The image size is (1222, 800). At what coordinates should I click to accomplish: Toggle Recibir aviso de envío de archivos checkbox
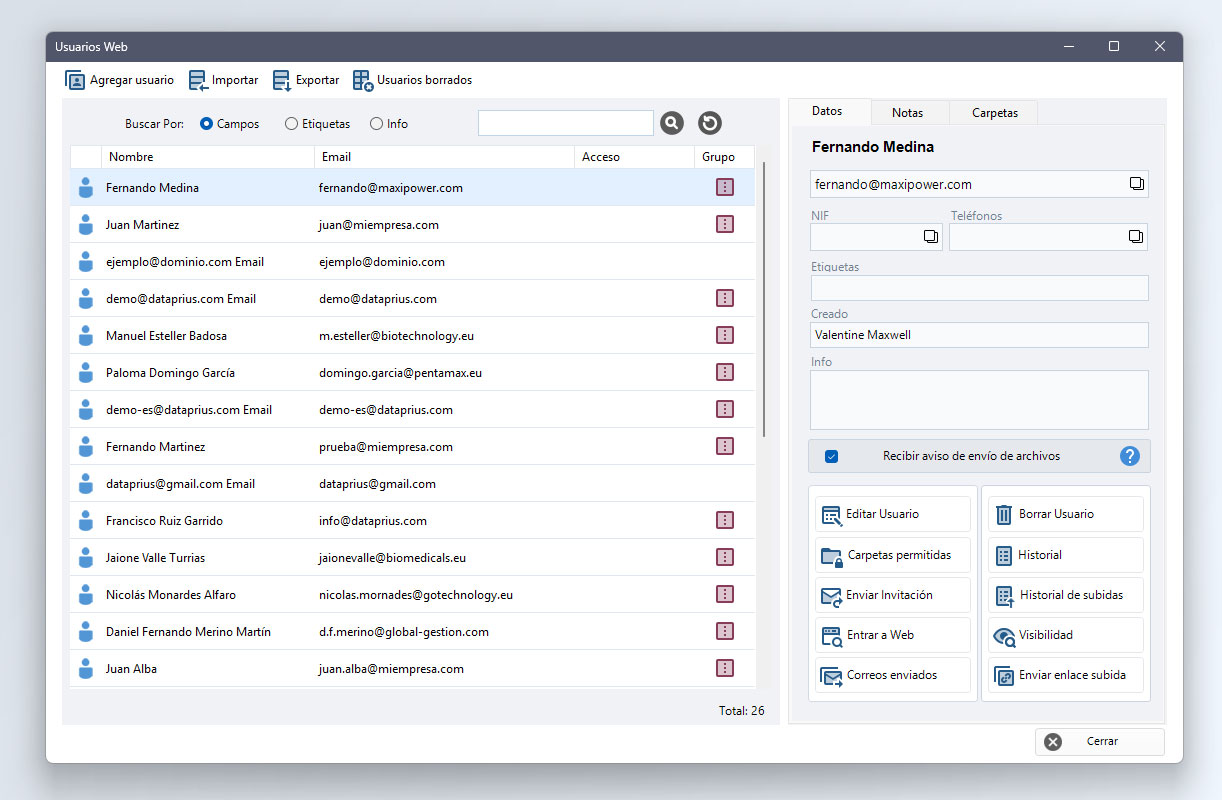831,456
